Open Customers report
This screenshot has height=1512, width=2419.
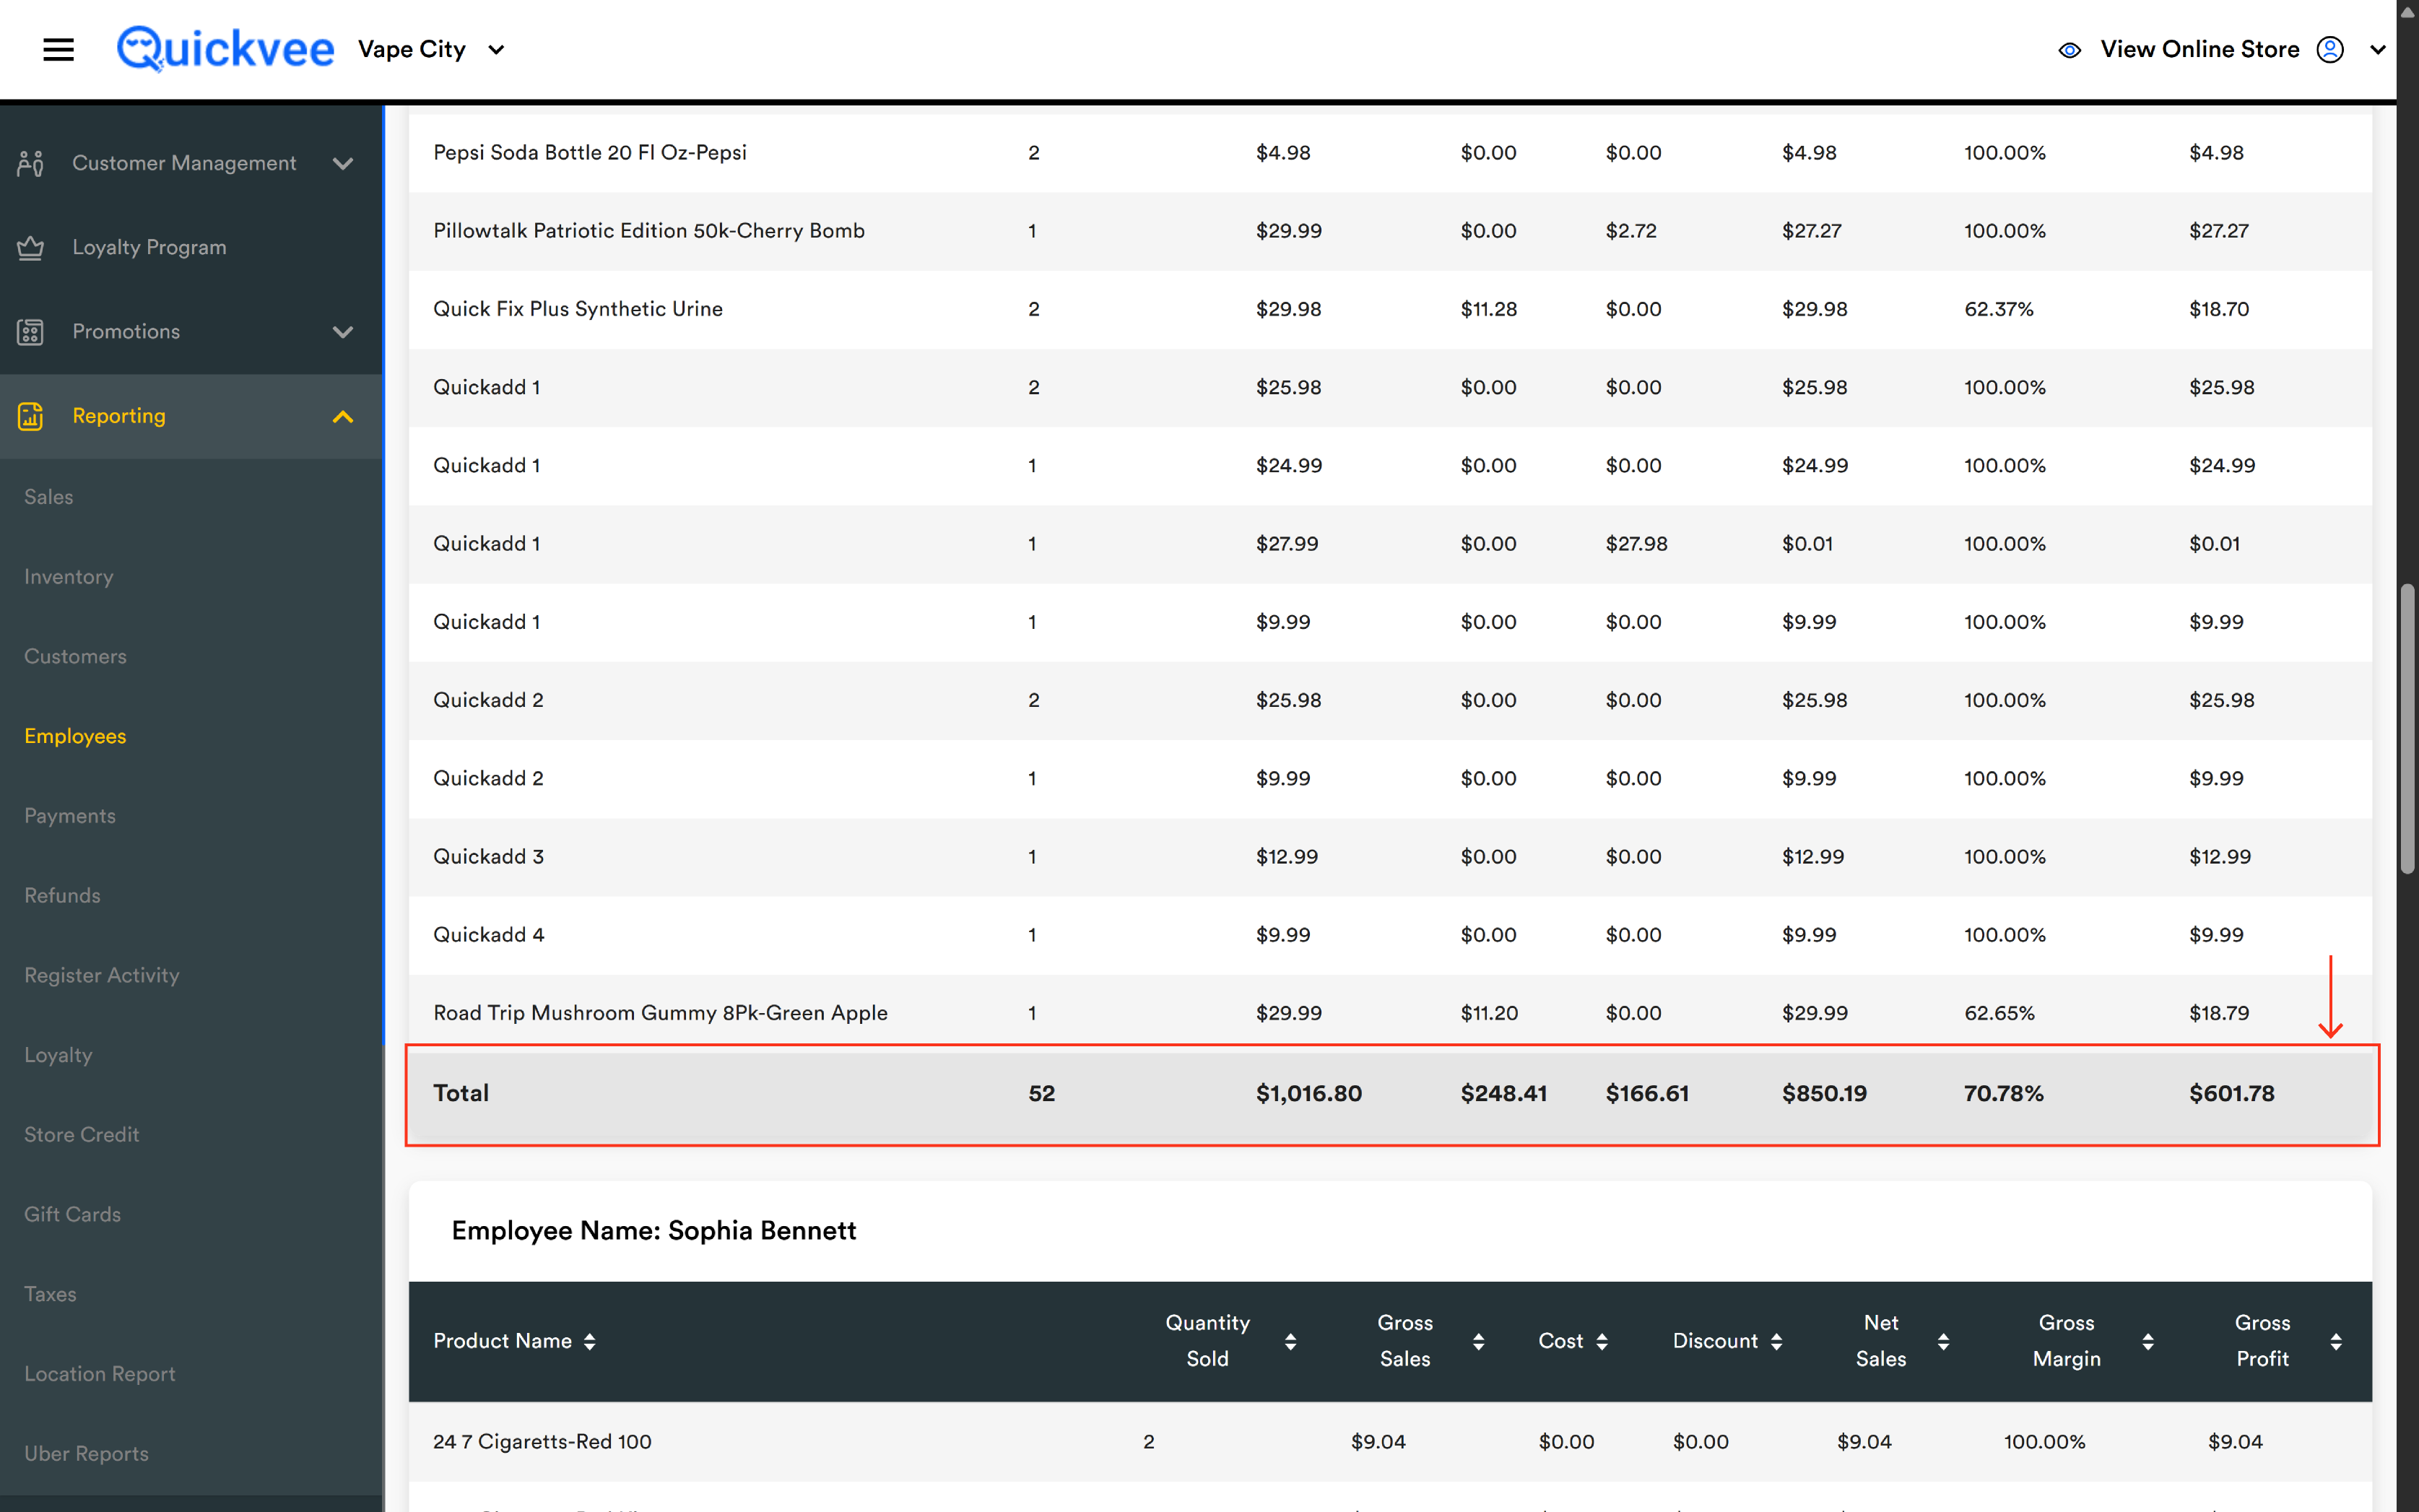pos(75,656)
